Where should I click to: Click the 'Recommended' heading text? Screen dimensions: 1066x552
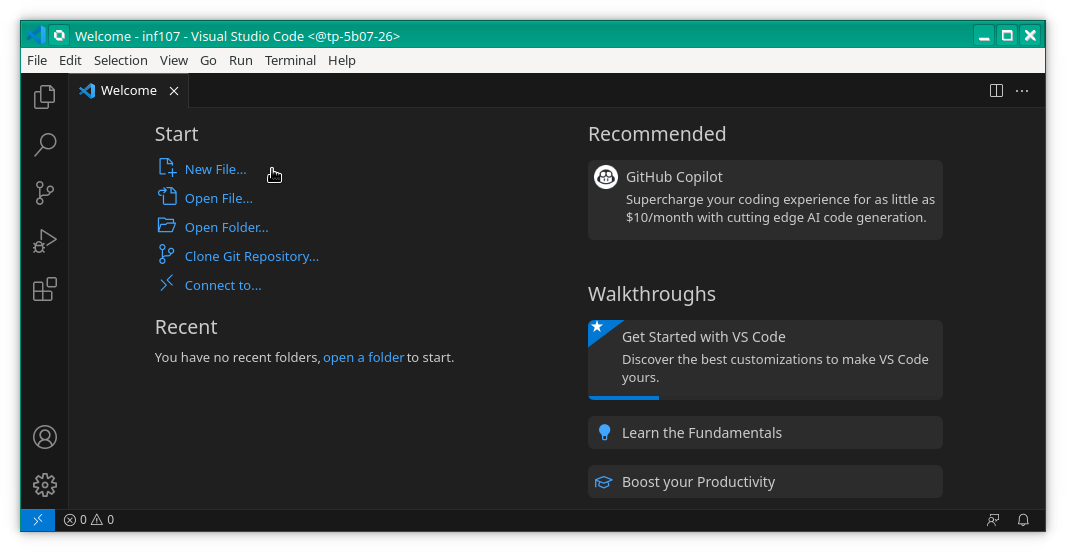[657, 134]
